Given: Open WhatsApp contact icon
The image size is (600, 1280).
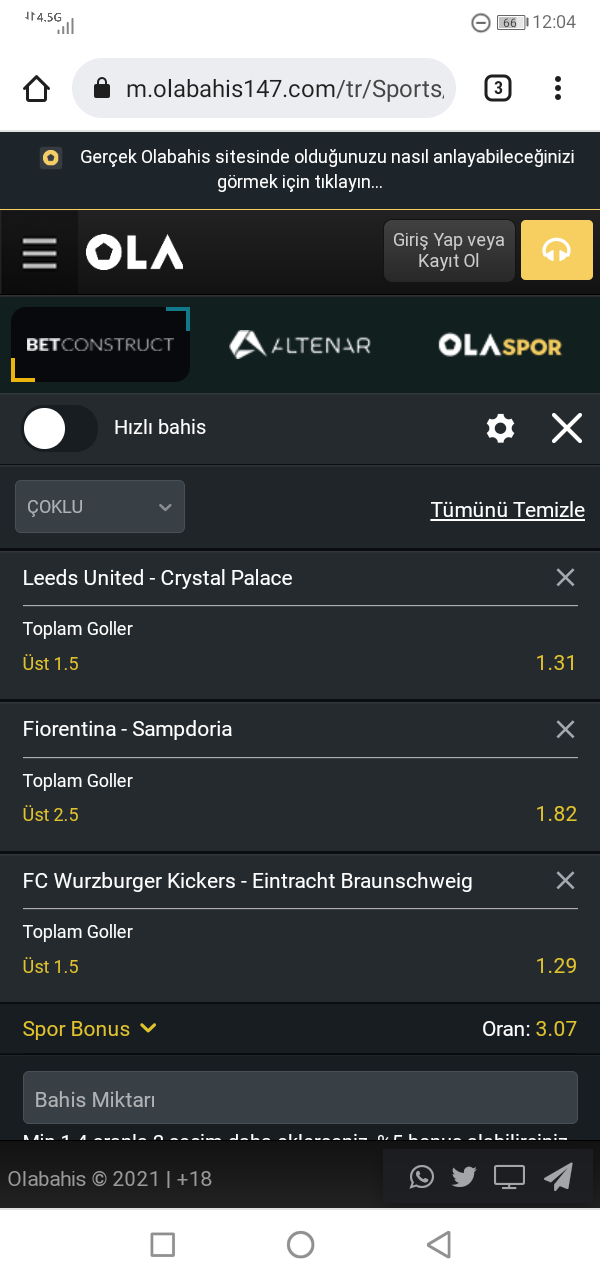Looking at the screenshot, I should click(x=422, y=1177).
